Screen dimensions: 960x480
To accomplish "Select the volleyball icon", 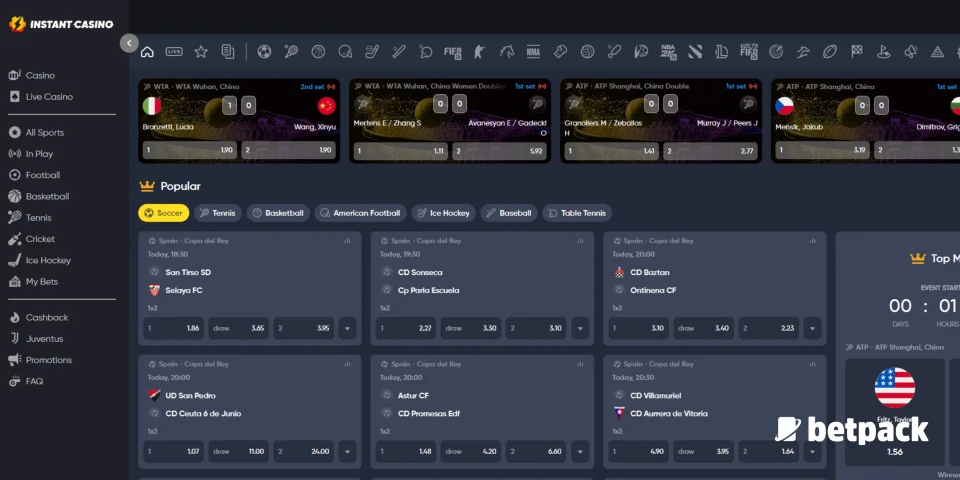I will [587, 52].
